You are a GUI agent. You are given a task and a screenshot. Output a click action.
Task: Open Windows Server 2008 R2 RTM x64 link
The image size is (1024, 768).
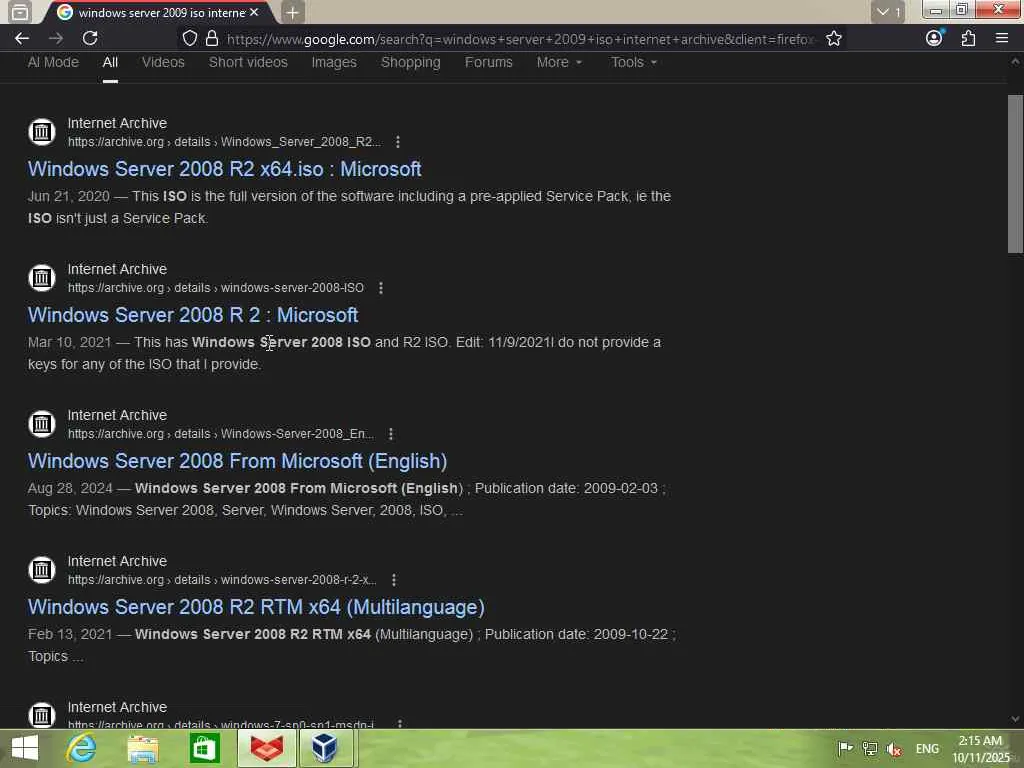[256, 607]
